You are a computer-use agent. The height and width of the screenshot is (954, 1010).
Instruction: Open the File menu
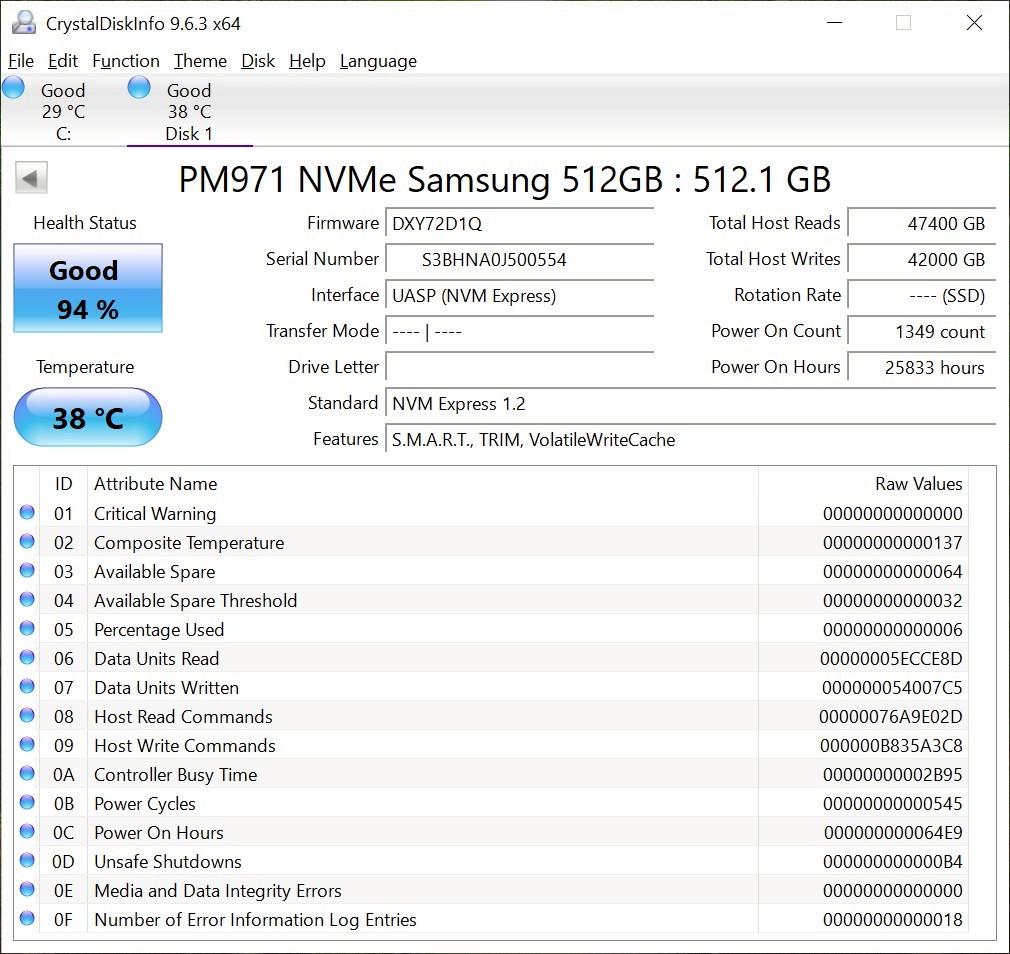[x=21, y=61]
